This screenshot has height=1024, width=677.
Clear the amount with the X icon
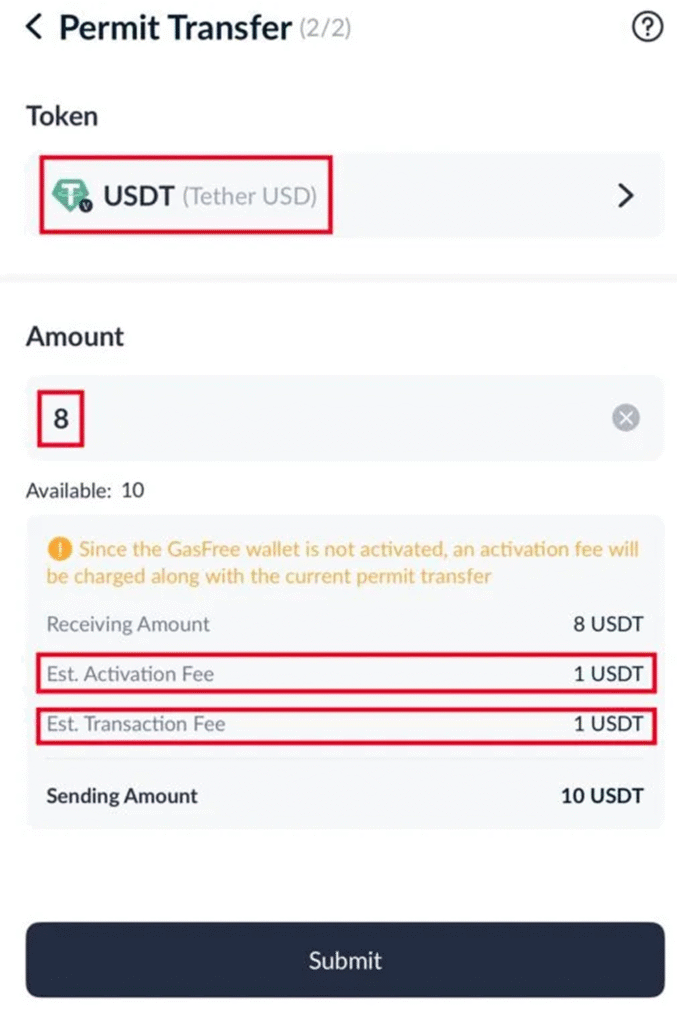[x=626, y=418]
